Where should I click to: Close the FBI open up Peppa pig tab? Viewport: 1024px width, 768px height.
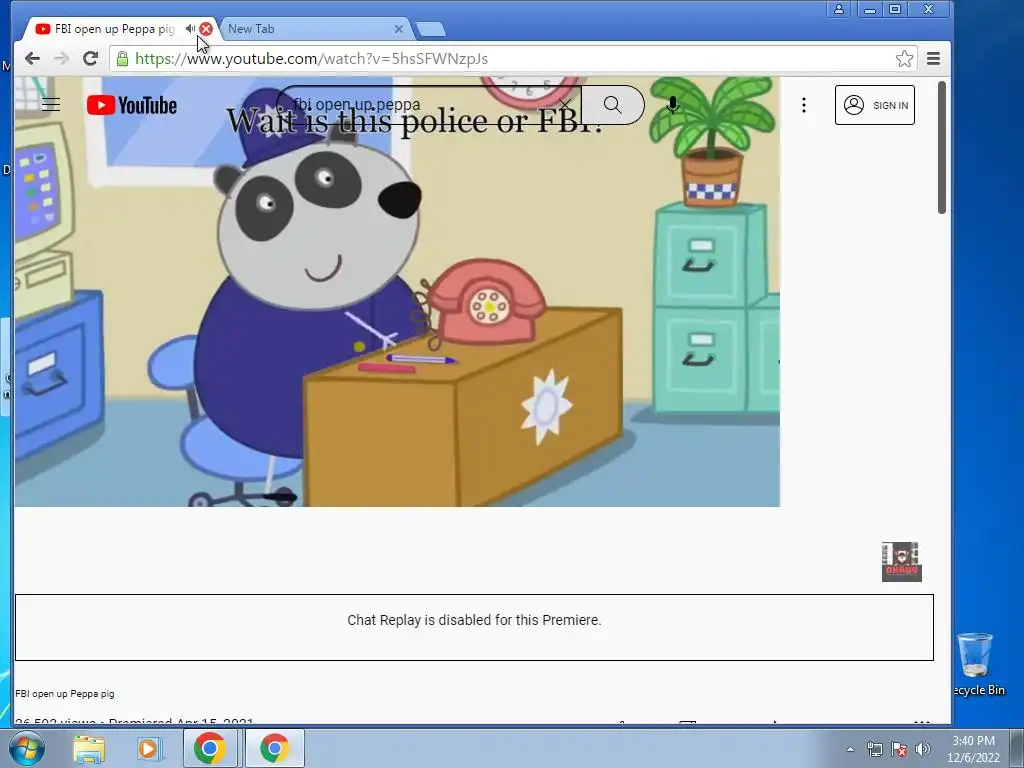(x=206, y=29)
